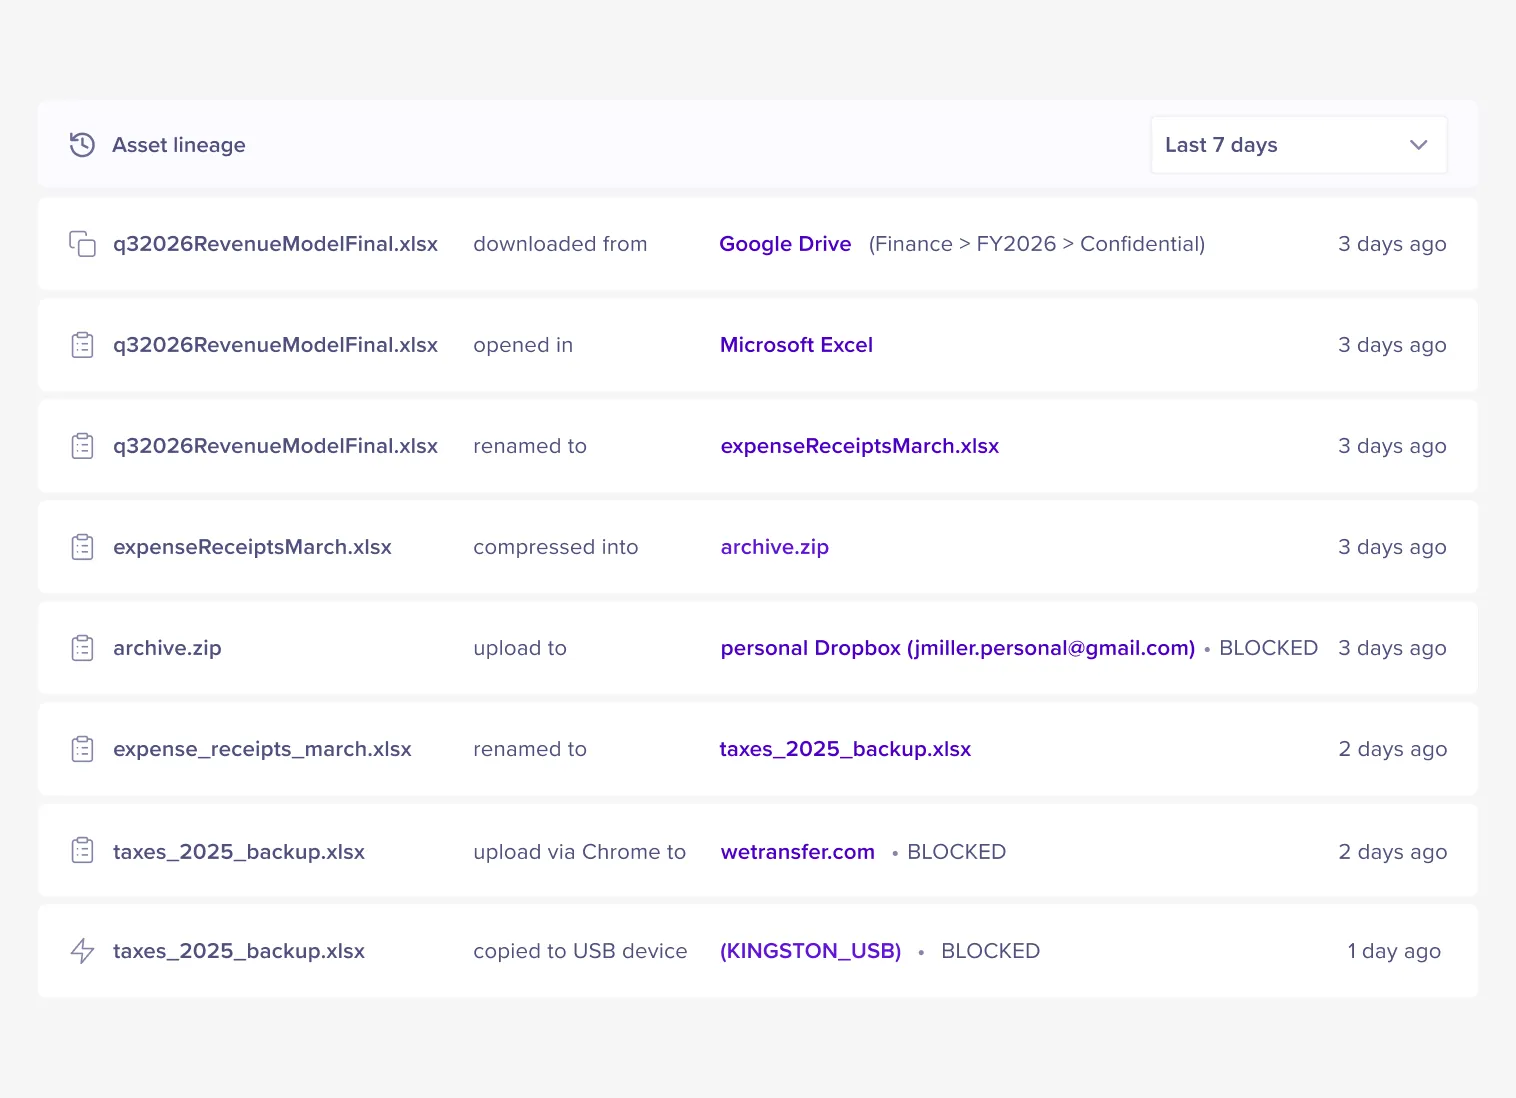Click '3 days ago' in the Microsoft Excel row
Viewport: 1516px width, 1098px height.
click(1392, 345)
